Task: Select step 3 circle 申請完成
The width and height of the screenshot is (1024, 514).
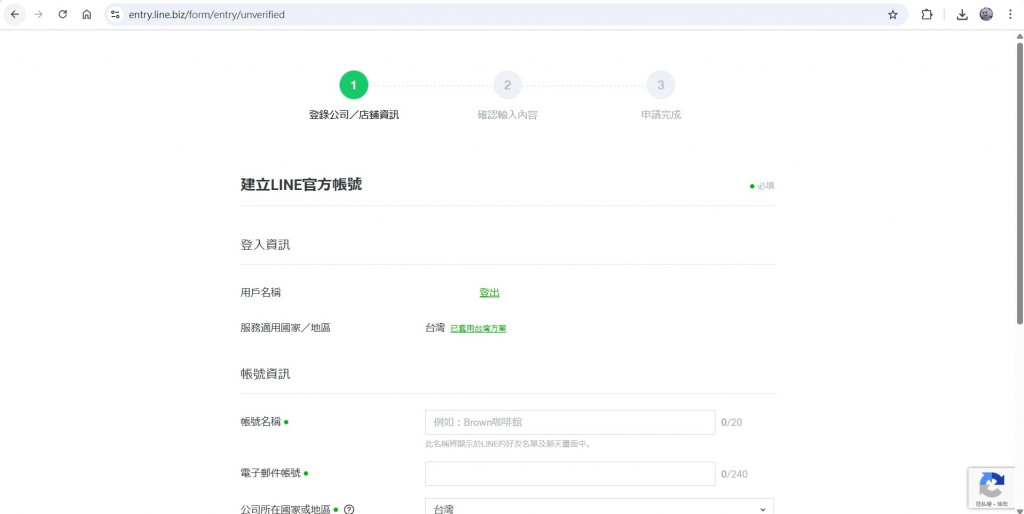Action: click(661, 85)
